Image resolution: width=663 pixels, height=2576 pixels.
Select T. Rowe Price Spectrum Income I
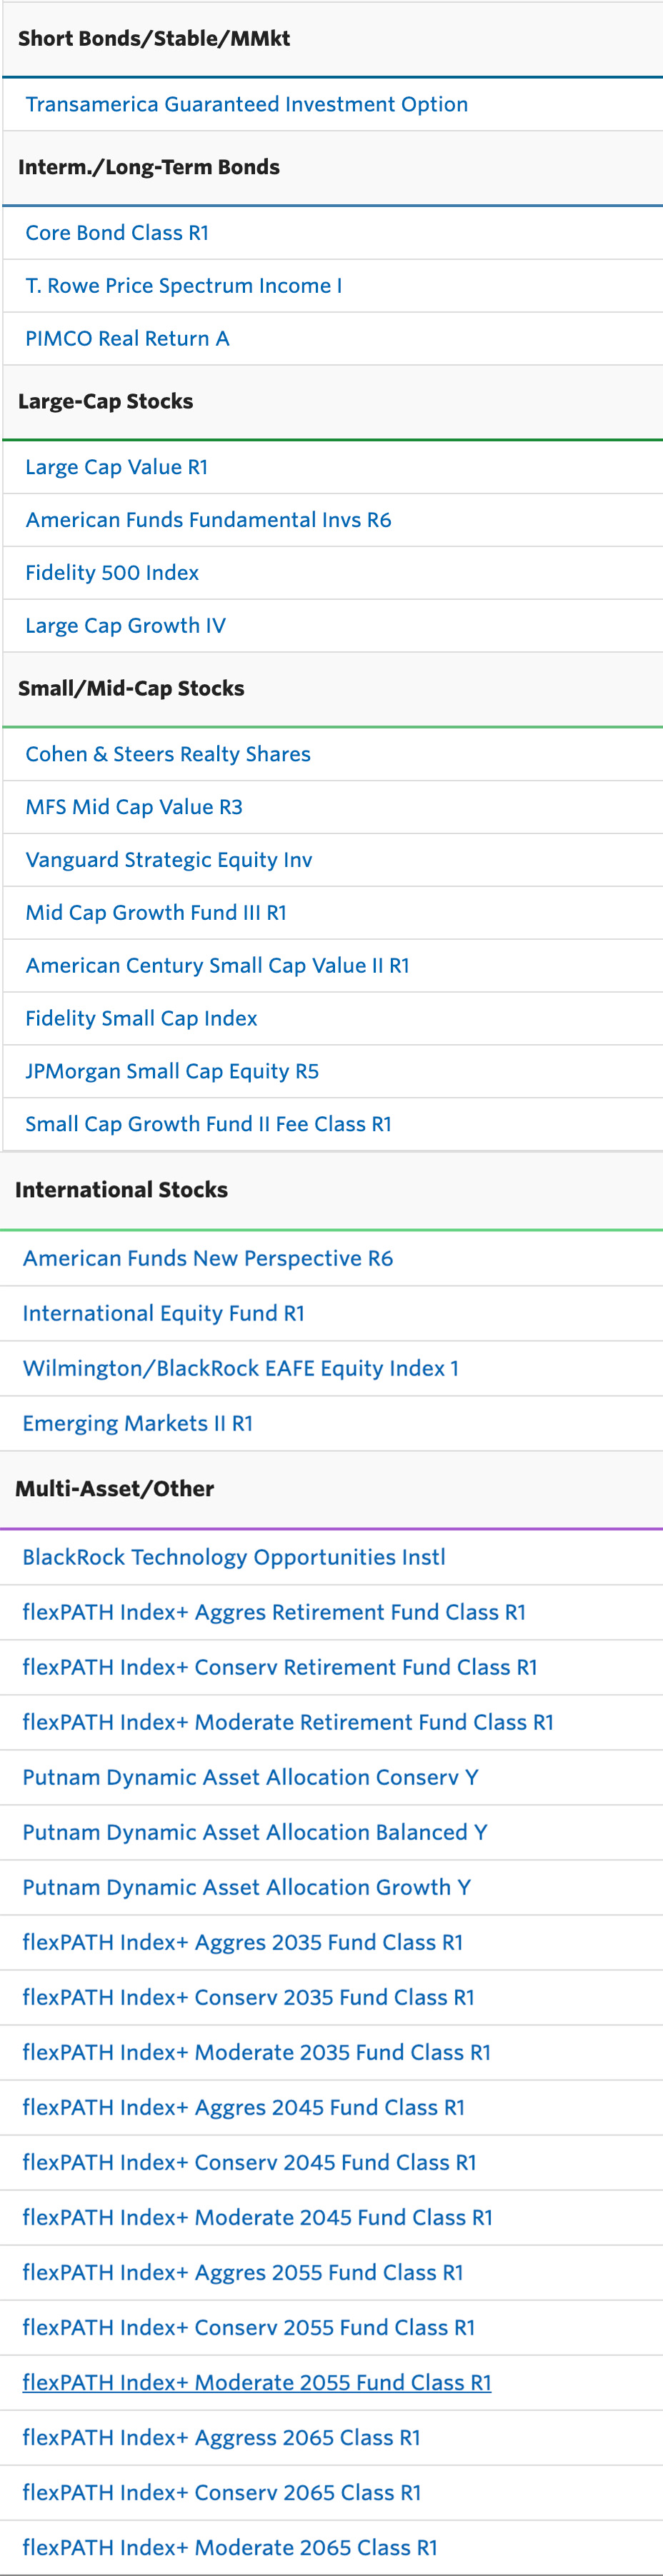click(x=183, y=285)
